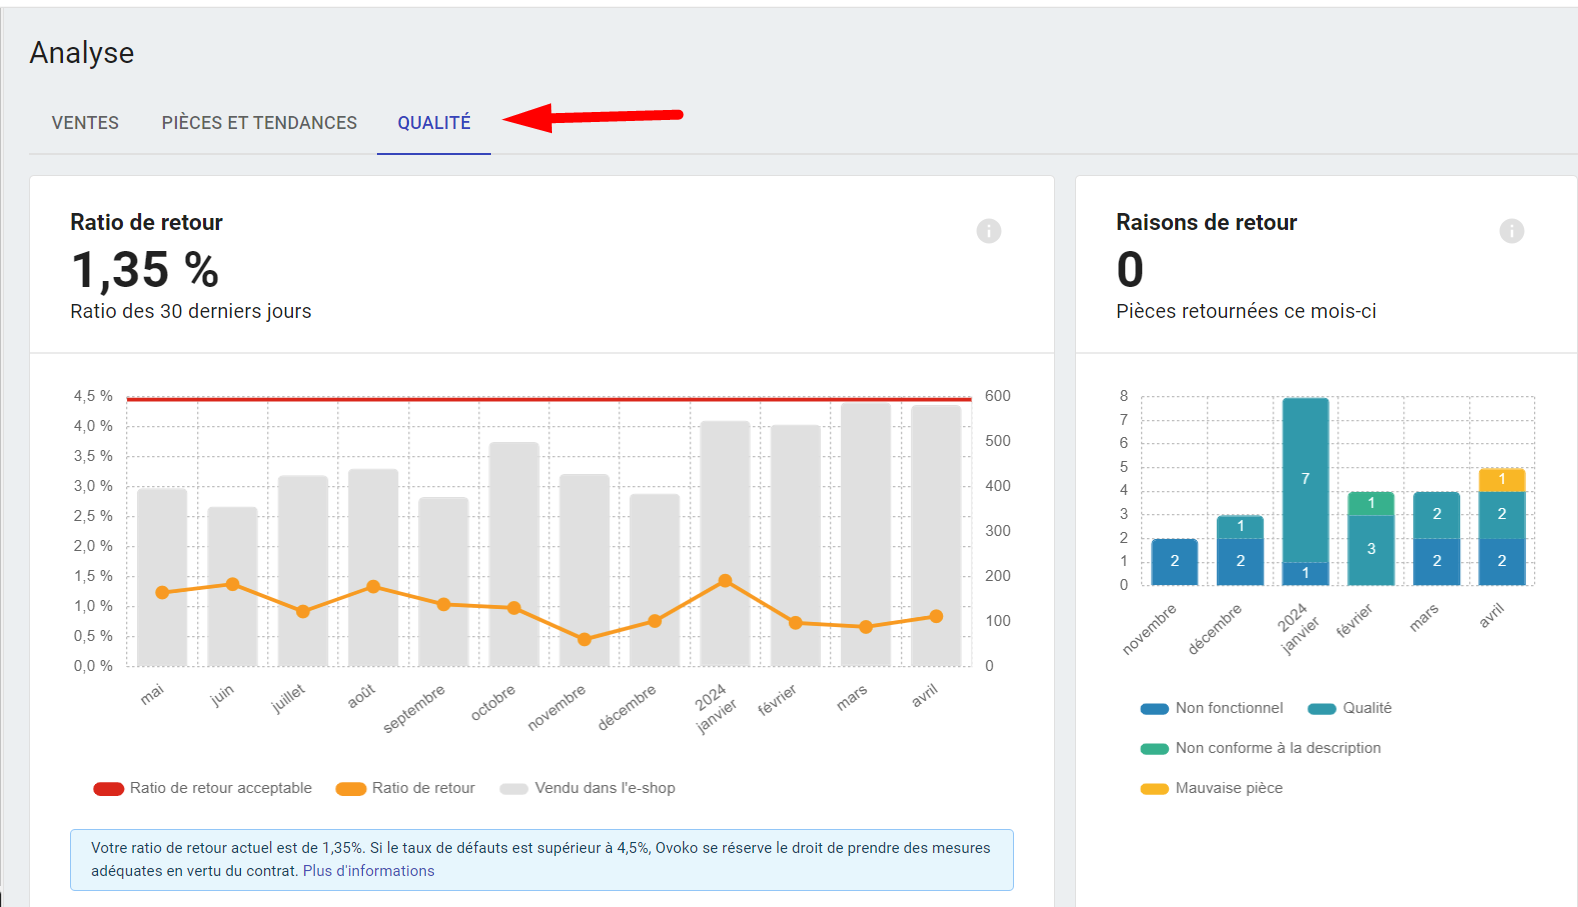Viewport: 1578px width, 907px height.
Task: Click Mauvaise pièce yellow legend swatch
Action: coord(1155,789)
